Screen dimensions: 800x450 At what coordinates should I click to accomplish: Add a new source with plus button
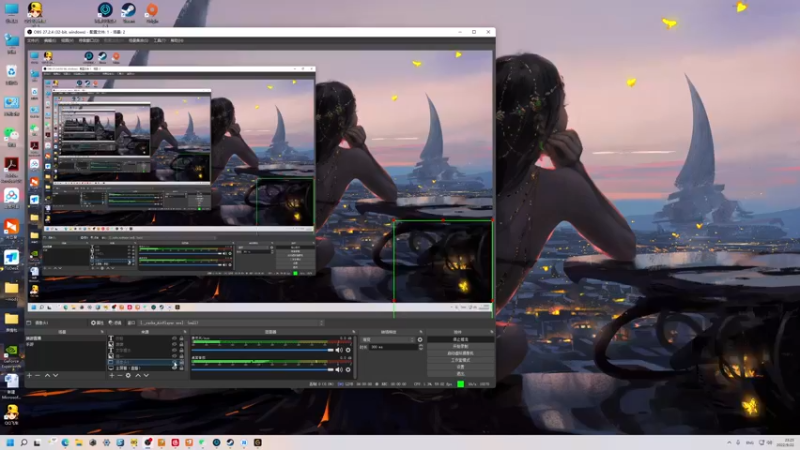tap(112, 376)
